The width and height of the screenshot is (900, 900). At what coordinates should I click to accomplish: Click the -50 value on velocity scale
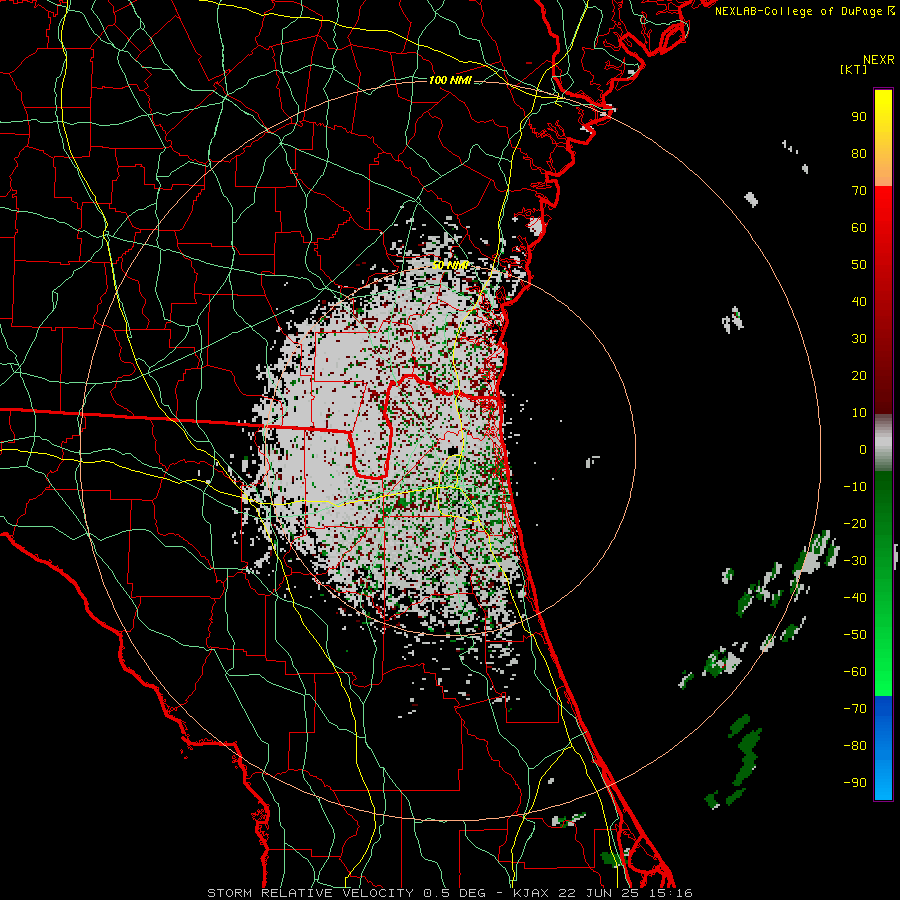[855, 635]
